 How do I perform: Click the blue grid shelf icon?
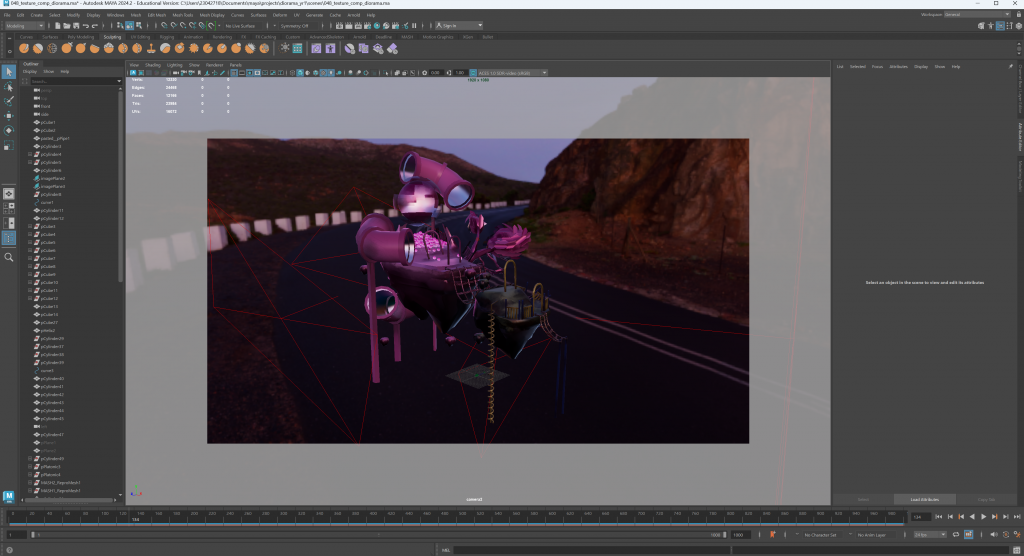tap(297, 48)
